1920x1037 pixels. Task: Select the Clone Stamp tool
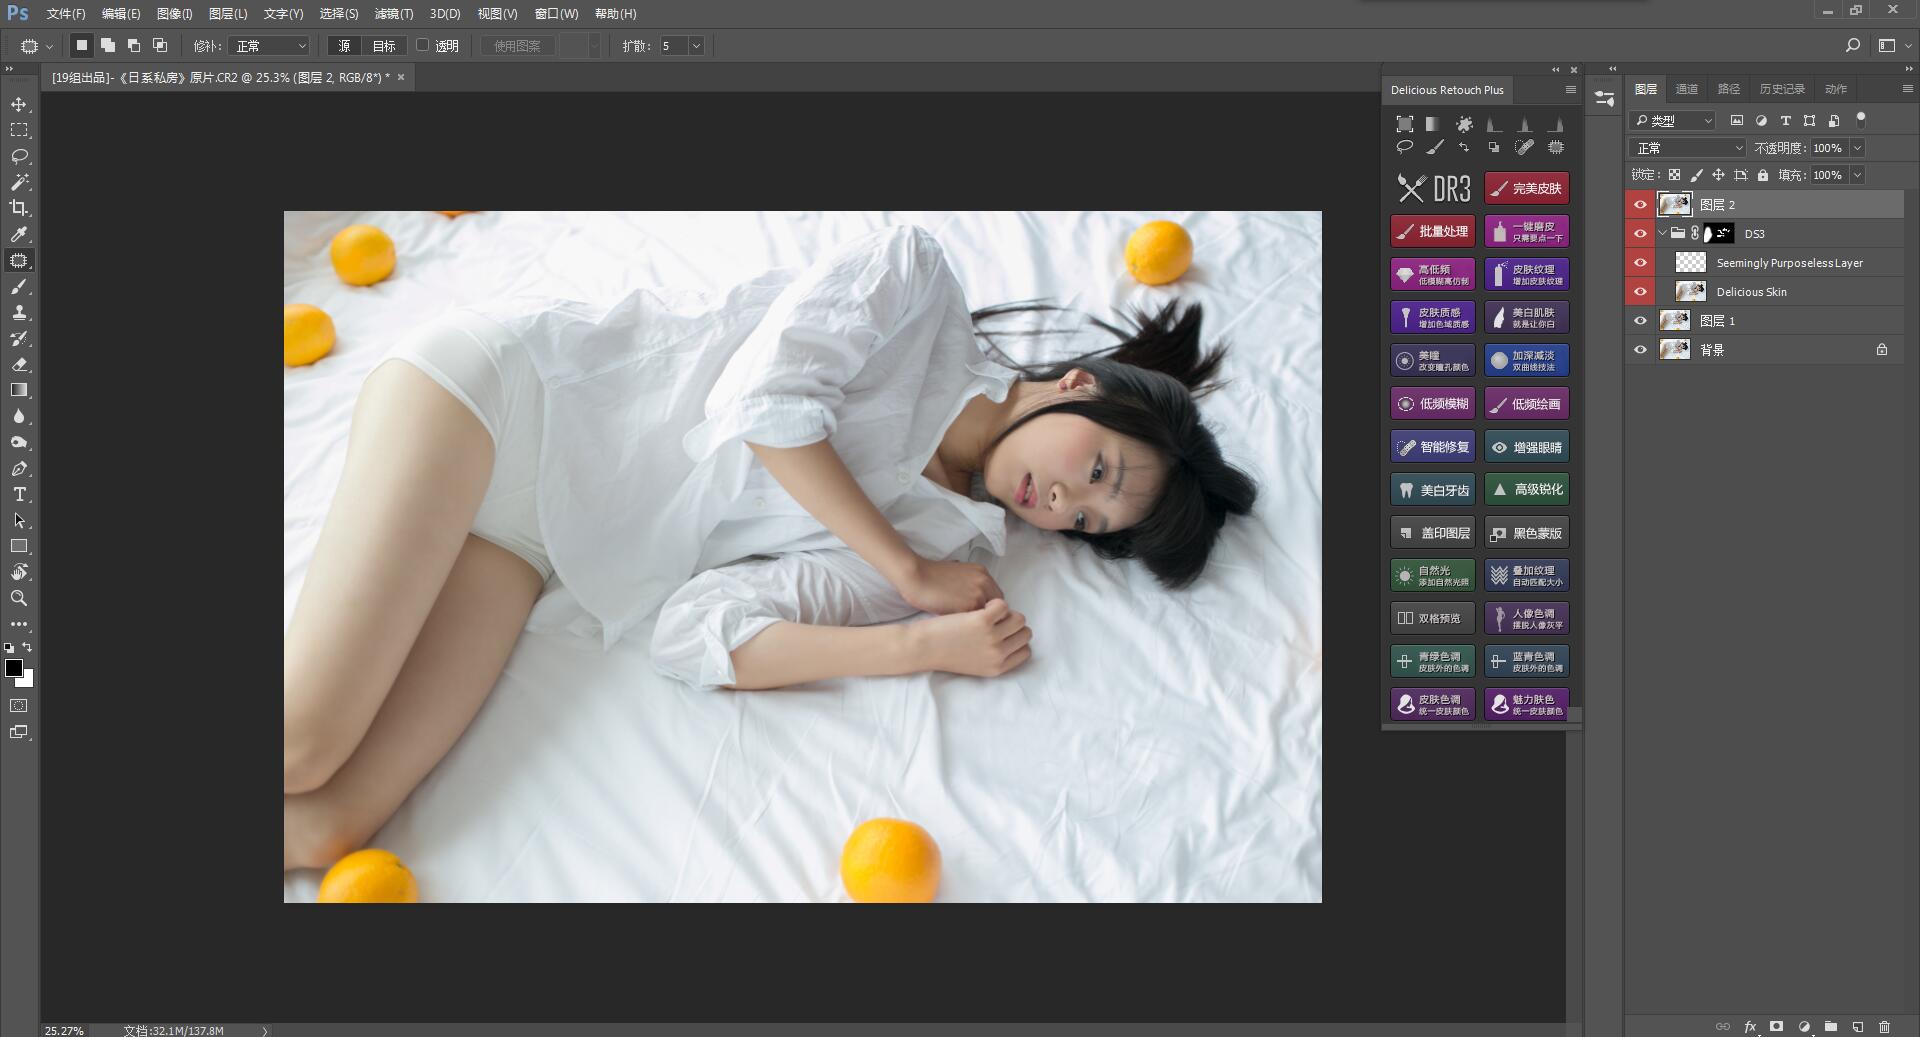tap(18, 312)
